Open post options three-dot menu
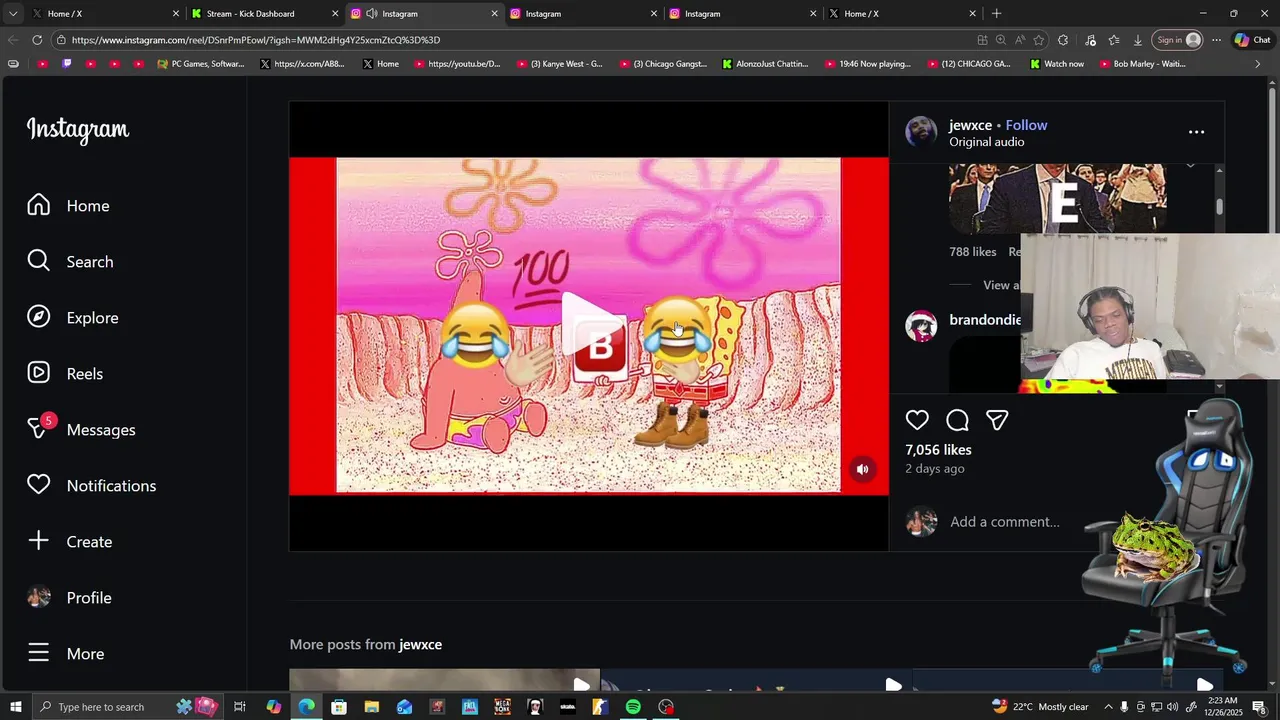 pyautogui.click(x=1196, y=132)
